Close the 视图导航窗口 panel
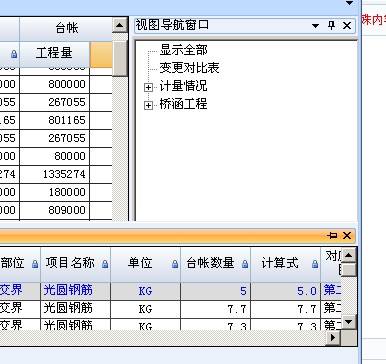The image size is (386, 364). point(347,25)
